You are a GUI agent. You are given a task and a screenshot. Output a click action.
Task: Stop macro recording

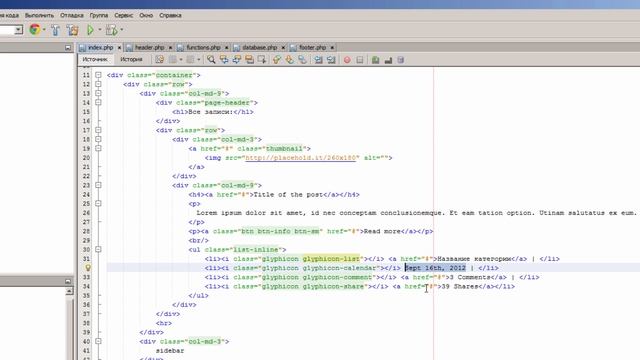[x=360, y=60]
